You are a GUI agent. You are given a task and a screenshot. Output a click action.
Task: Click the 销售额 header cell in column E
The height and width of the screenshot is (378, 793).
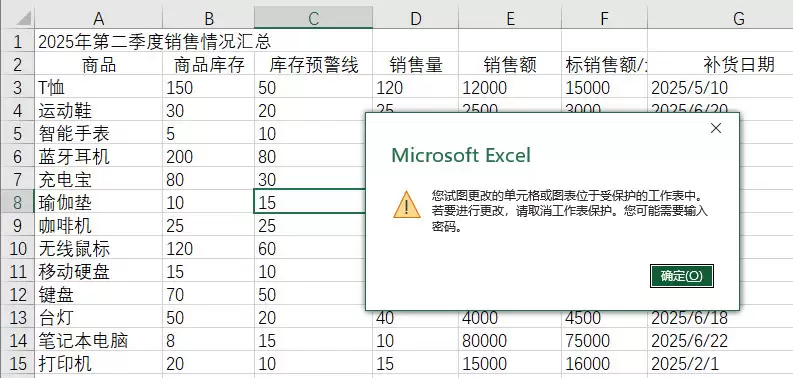510,64
